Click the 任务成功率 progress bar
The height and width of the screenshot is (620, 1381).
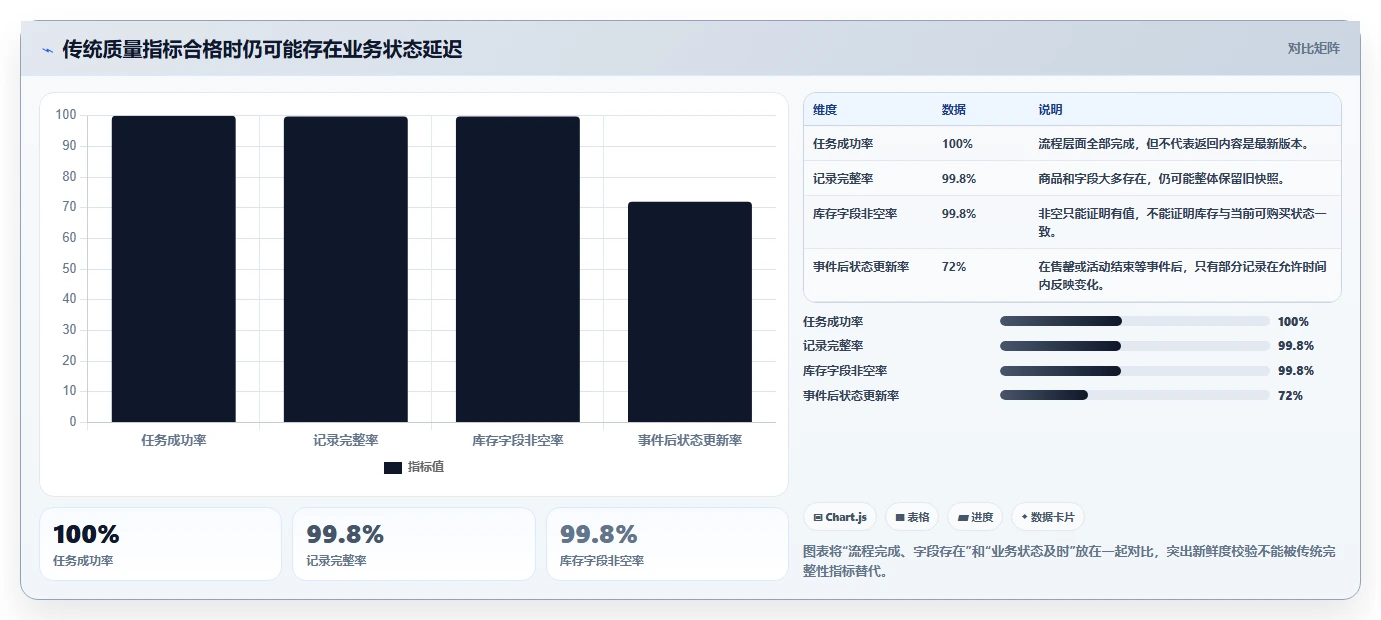(x=1135, y=321)
